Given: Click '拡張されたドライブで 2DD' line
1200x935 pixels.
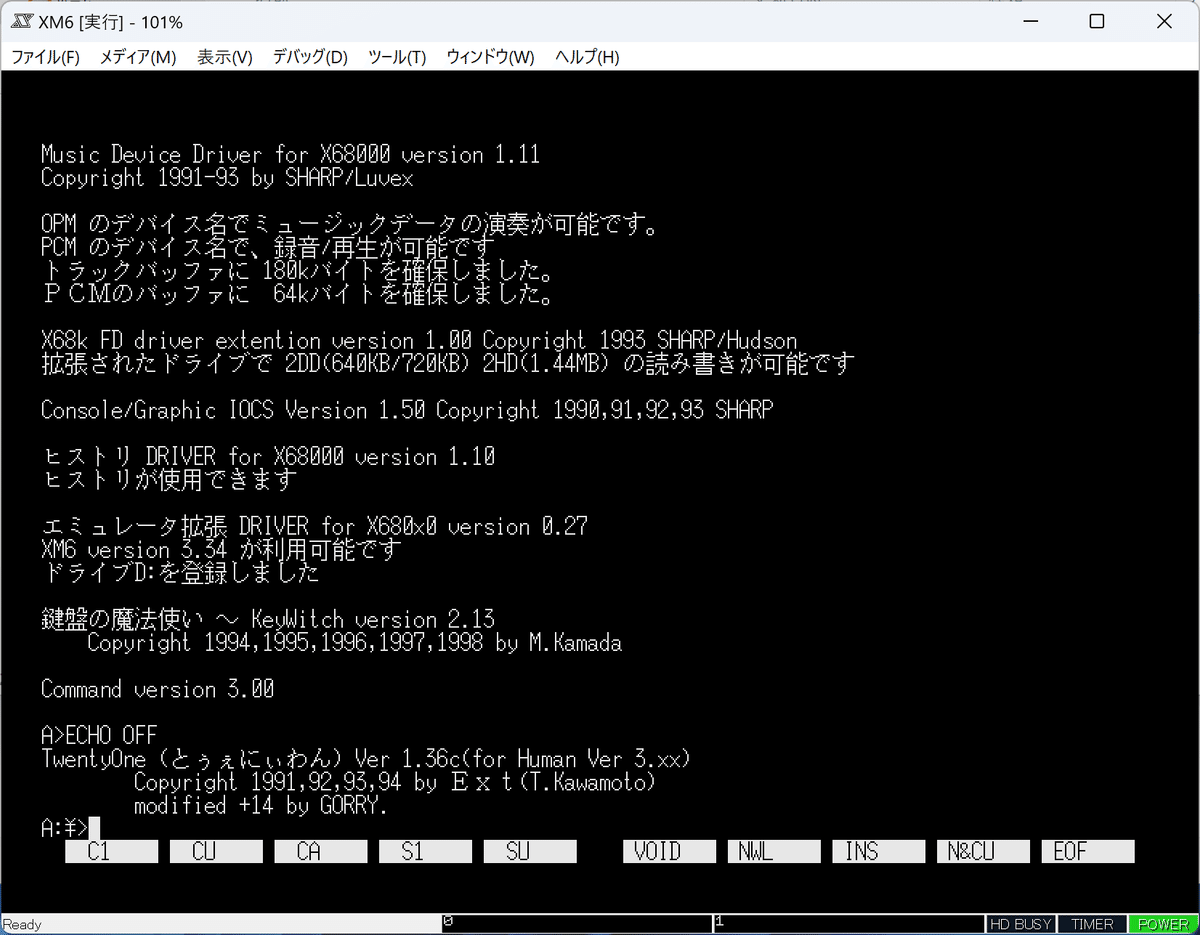Looking at the screenshot, I should (448, 363).
